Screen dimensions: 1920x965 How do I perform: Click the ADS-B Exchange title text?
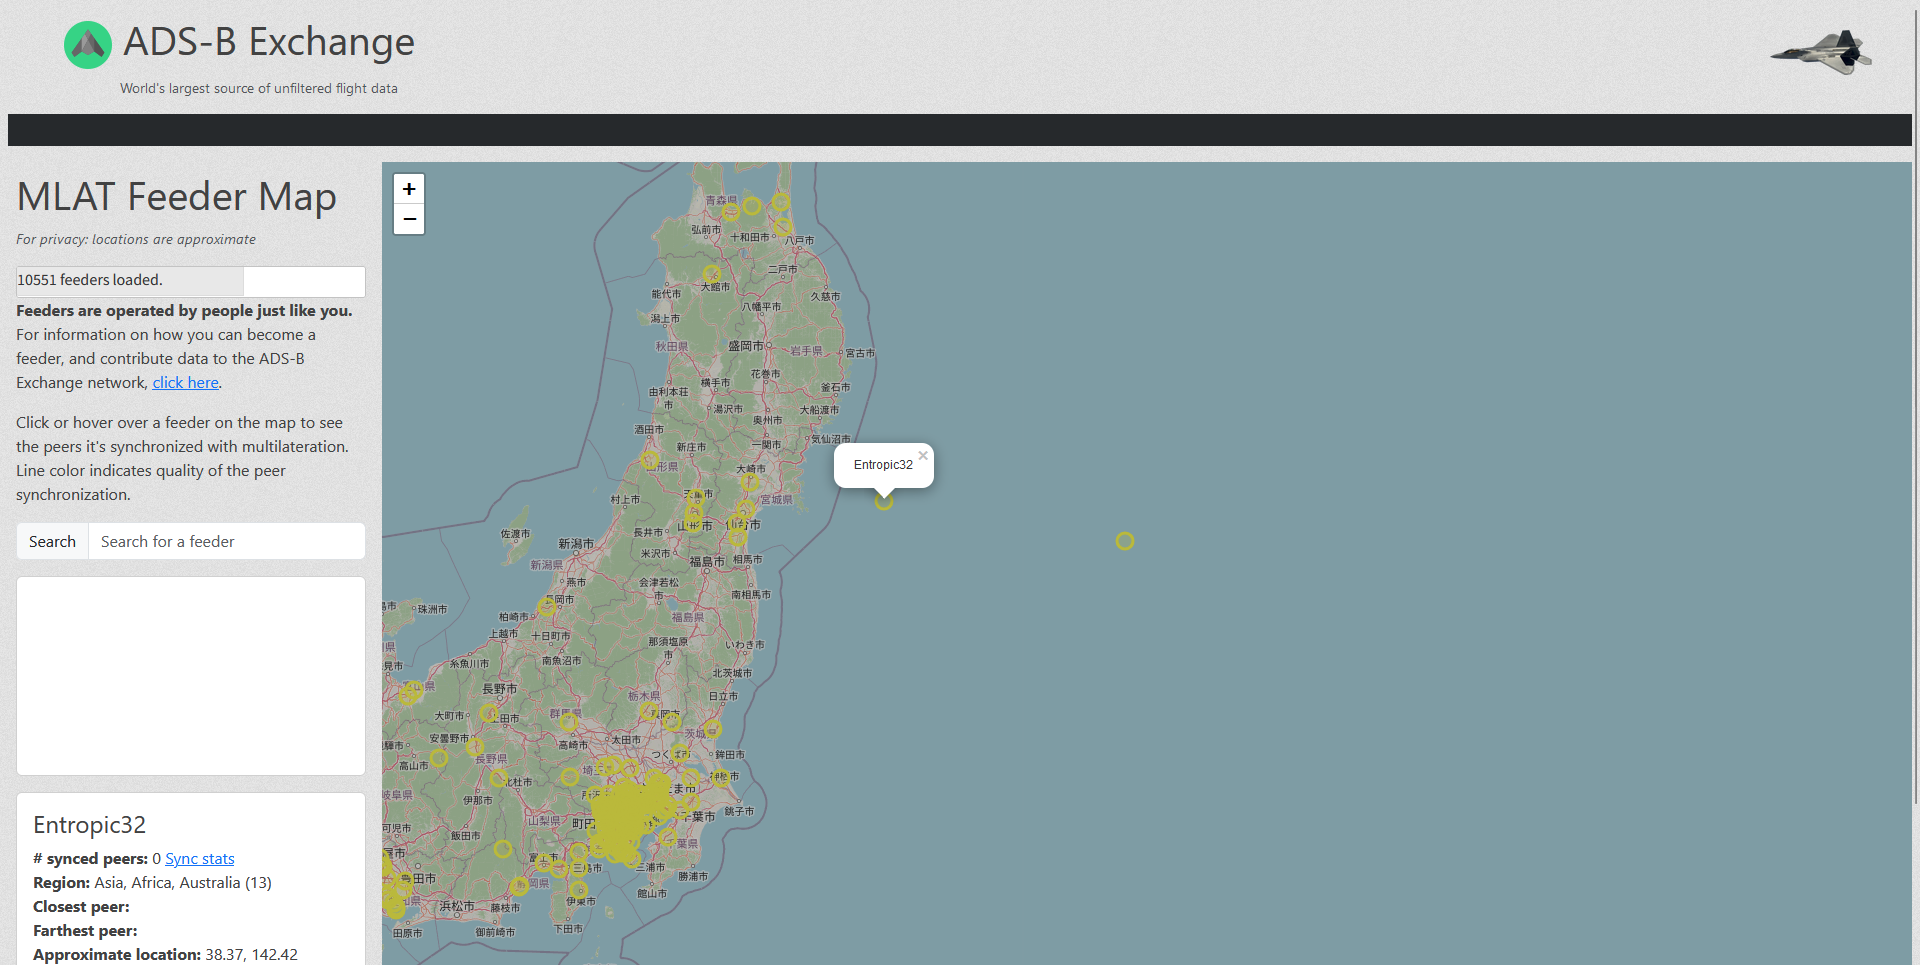[x=269, y=42]
